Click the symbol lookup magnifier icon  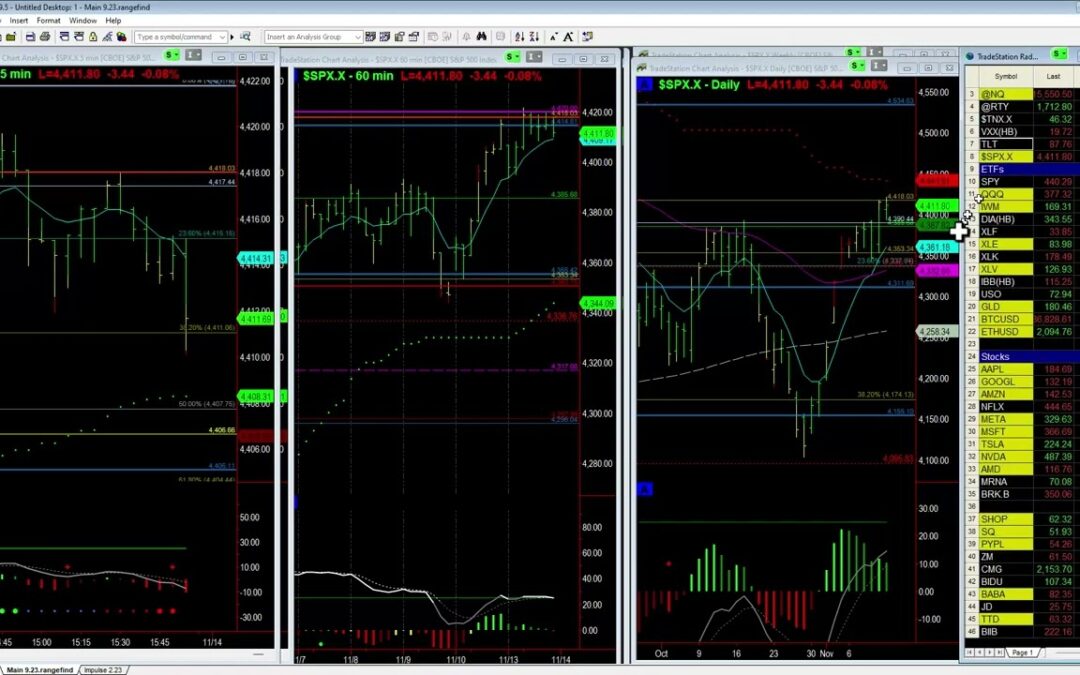(x=245, y=37)
